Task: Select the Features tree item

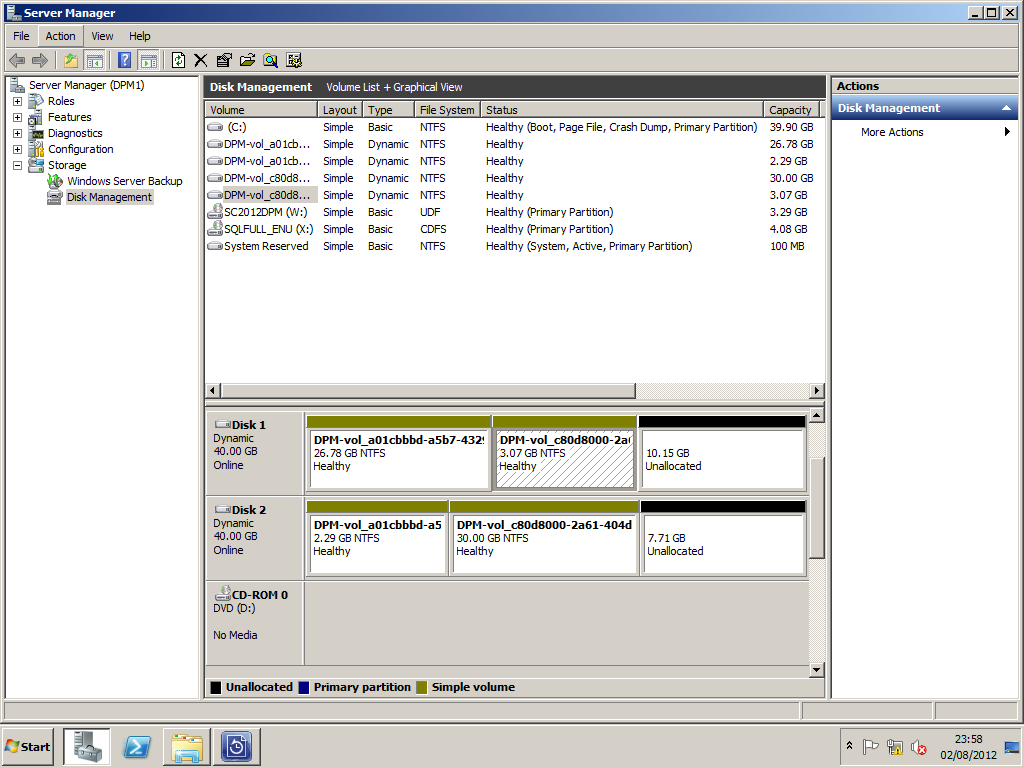Action: 69,118
